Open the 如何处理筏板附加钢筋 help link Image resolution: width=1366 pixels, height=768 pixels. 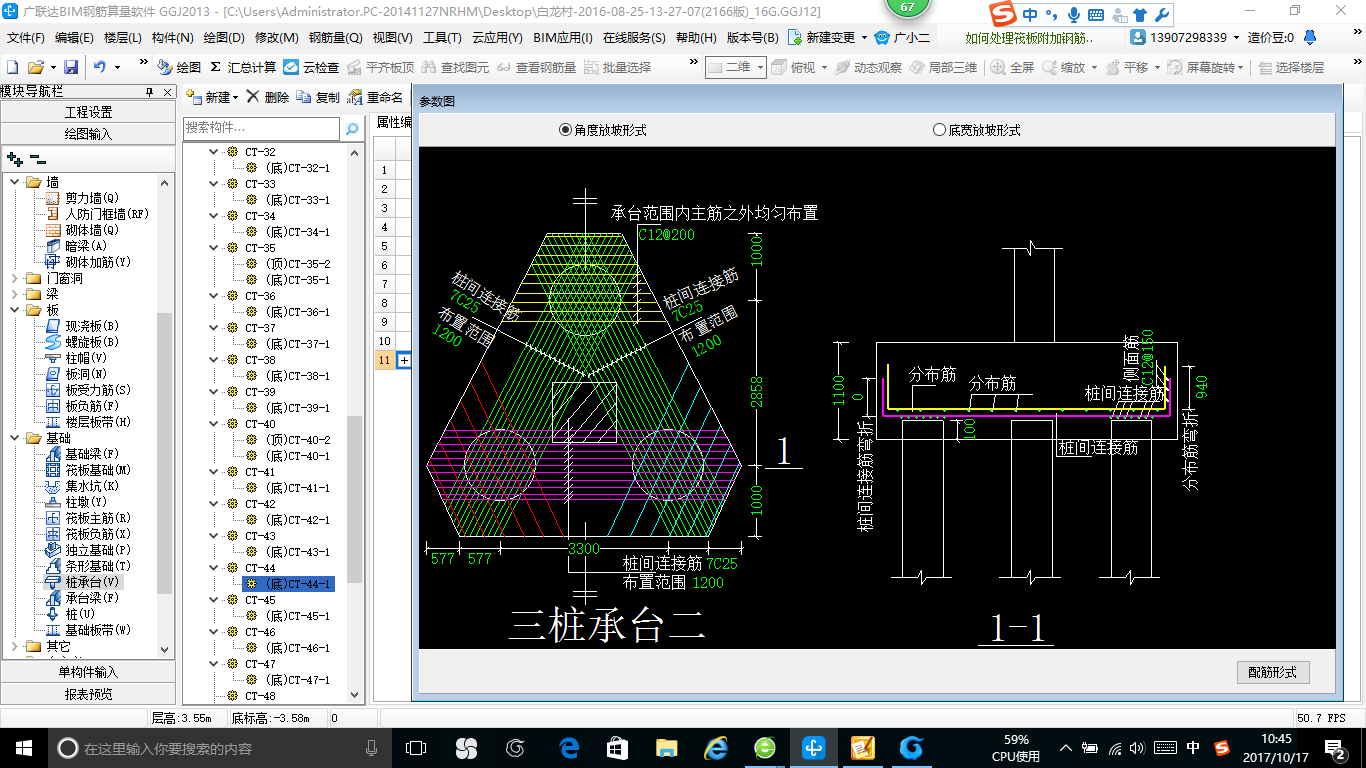(1029, 38)
